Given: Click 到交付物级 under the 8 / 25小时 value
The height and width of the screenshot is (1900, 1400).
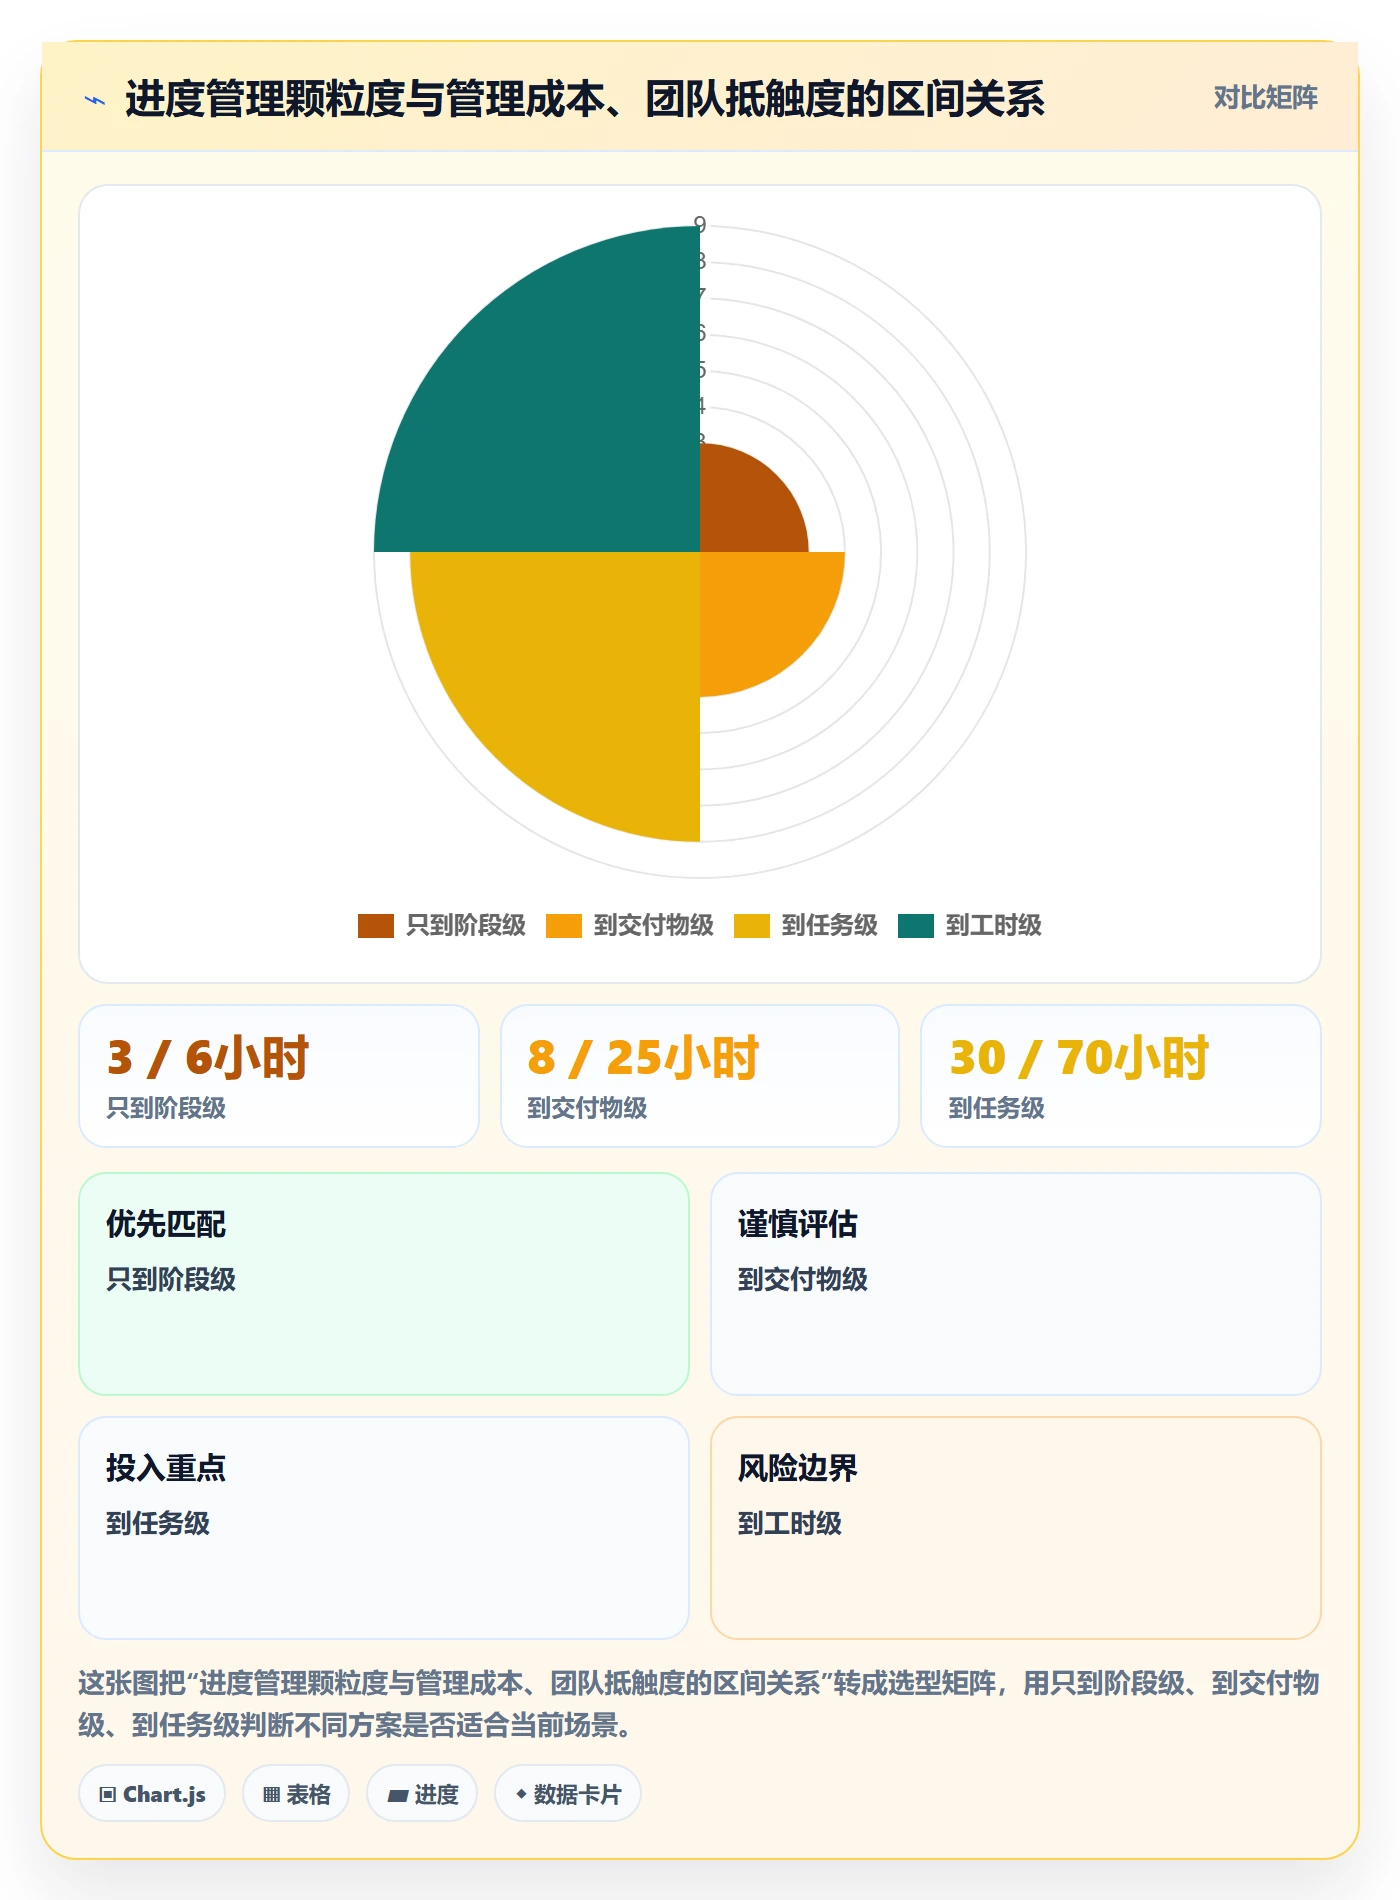Looking at the screenshot, I should [x=587, y=1108].
